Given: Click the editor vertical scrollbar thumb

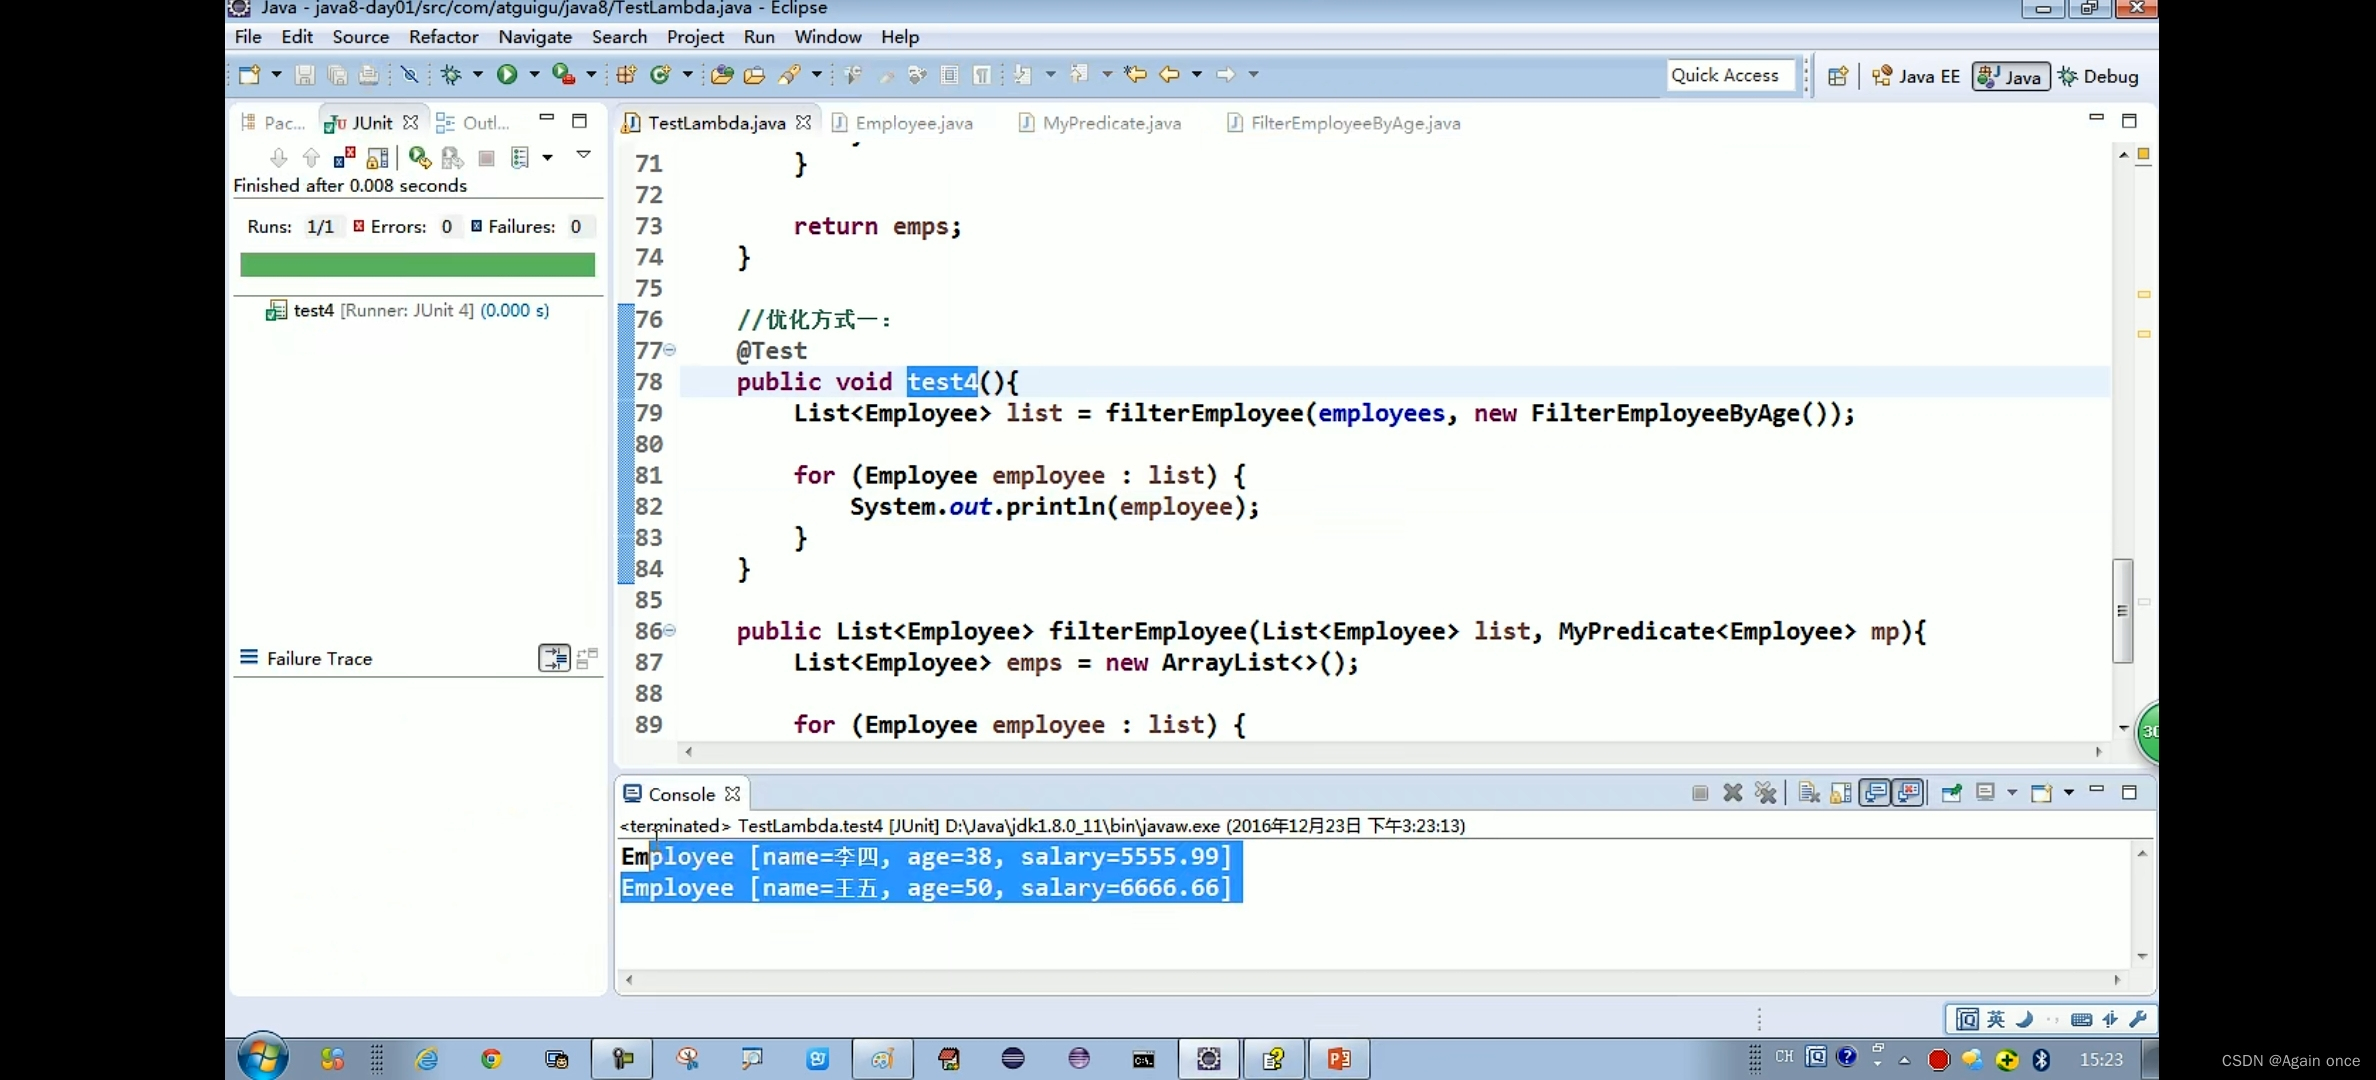Looking at the screenshot, I should (x=2122, y=610).
